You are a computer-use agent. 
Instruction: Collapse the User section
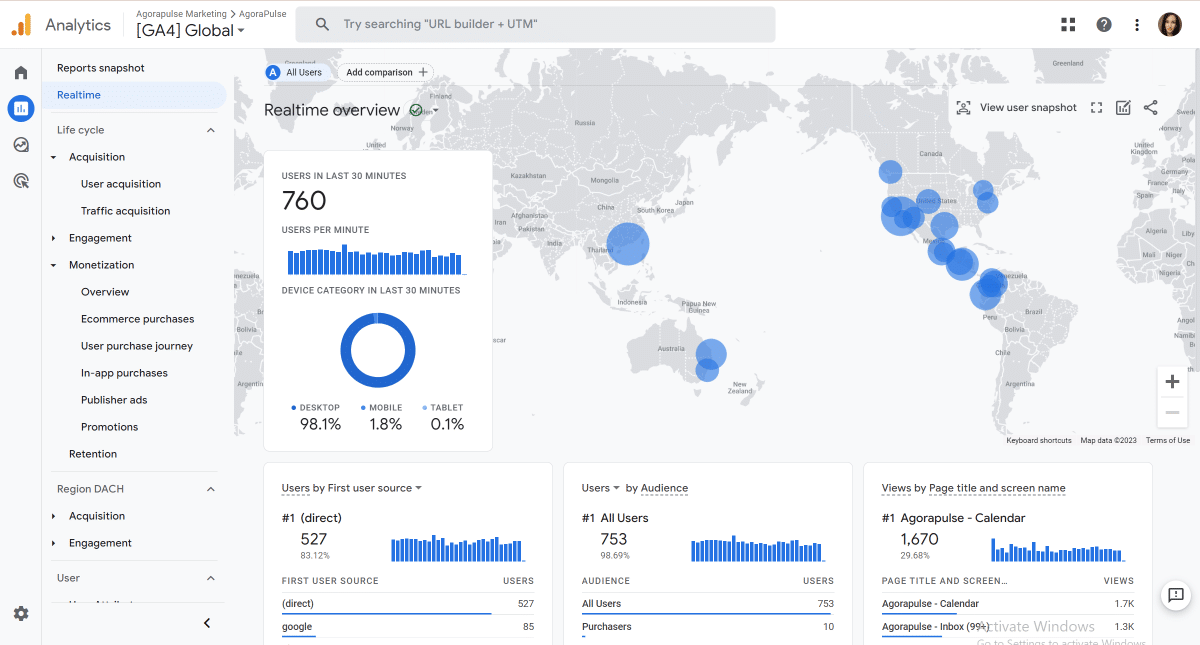[211, 578]
